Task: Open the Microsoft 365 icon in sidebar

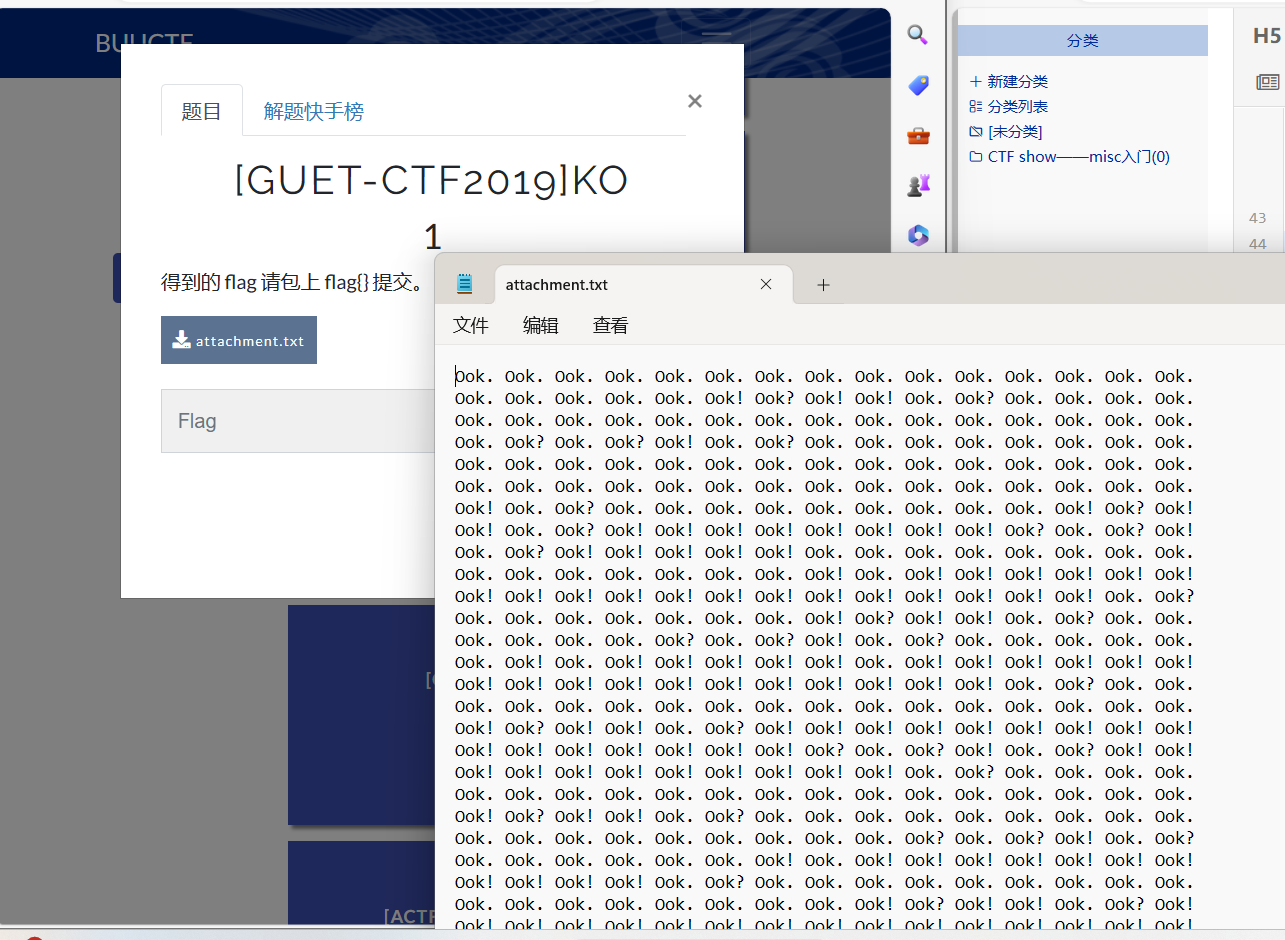Action: click(x=918, y=235)
